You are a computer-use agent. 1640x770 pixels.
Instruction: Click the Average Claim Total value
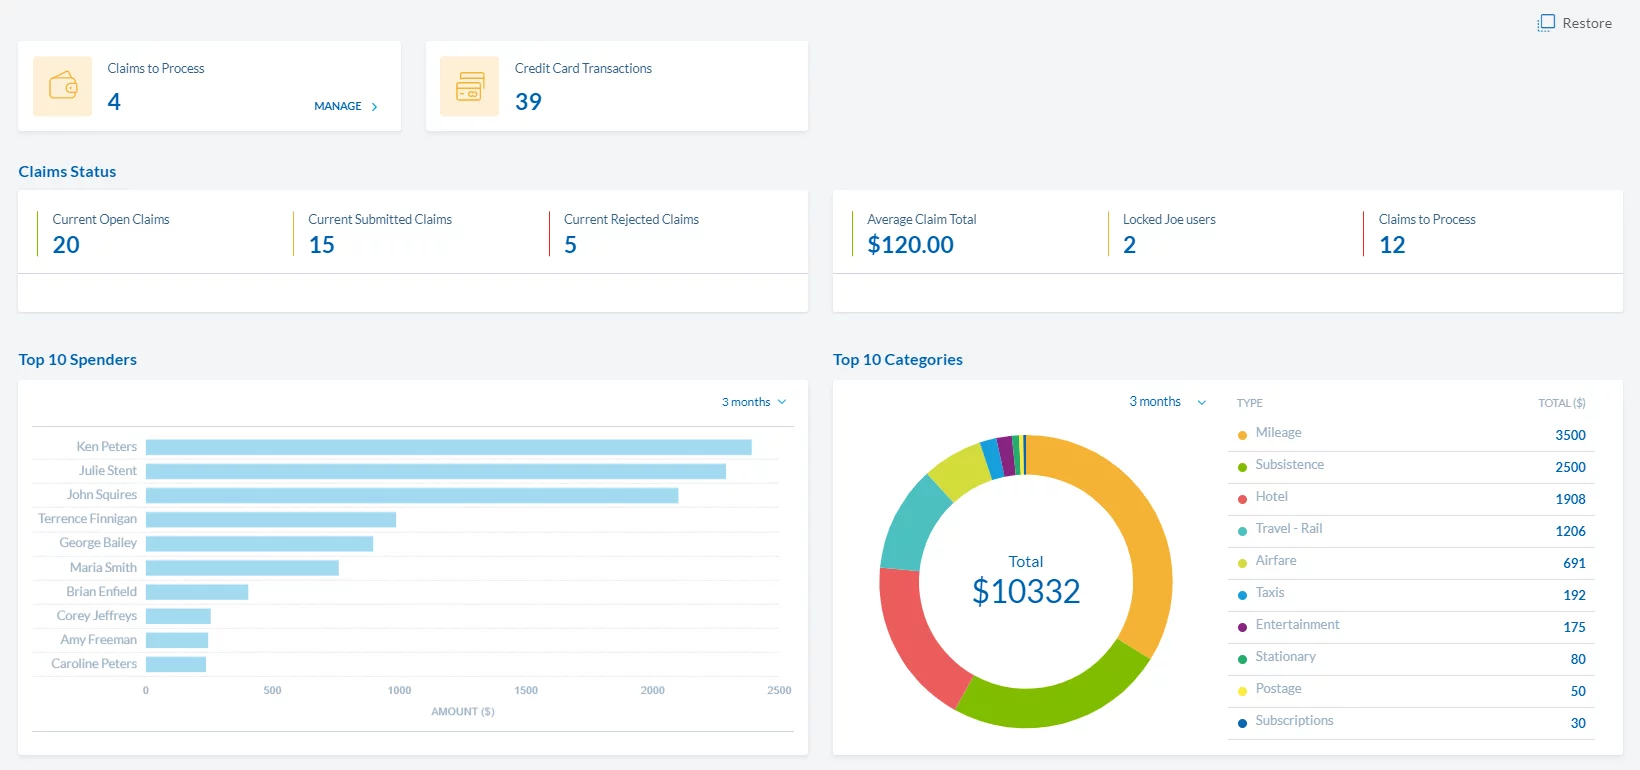click(x=910, y=245)
